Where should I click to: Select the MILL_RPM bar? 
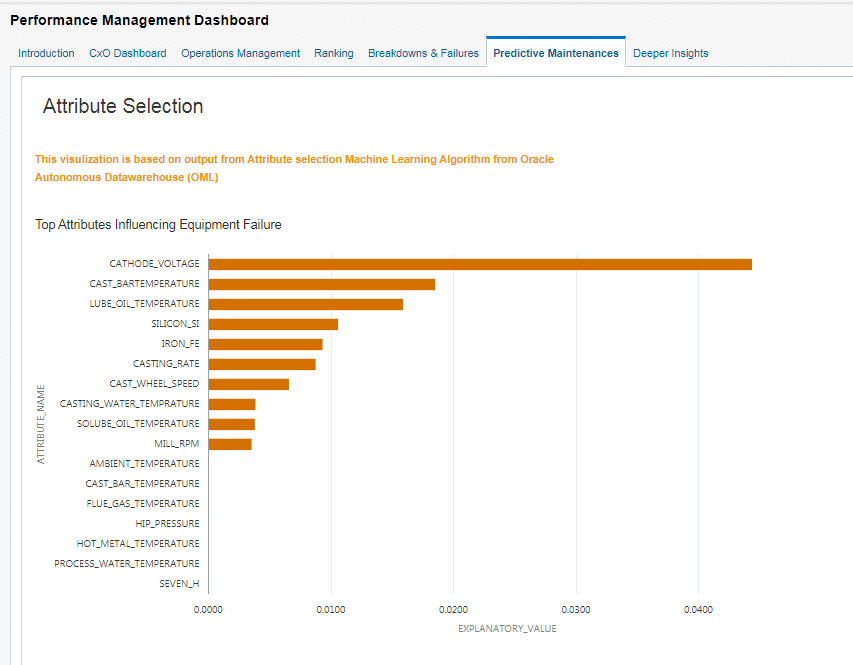230,443
